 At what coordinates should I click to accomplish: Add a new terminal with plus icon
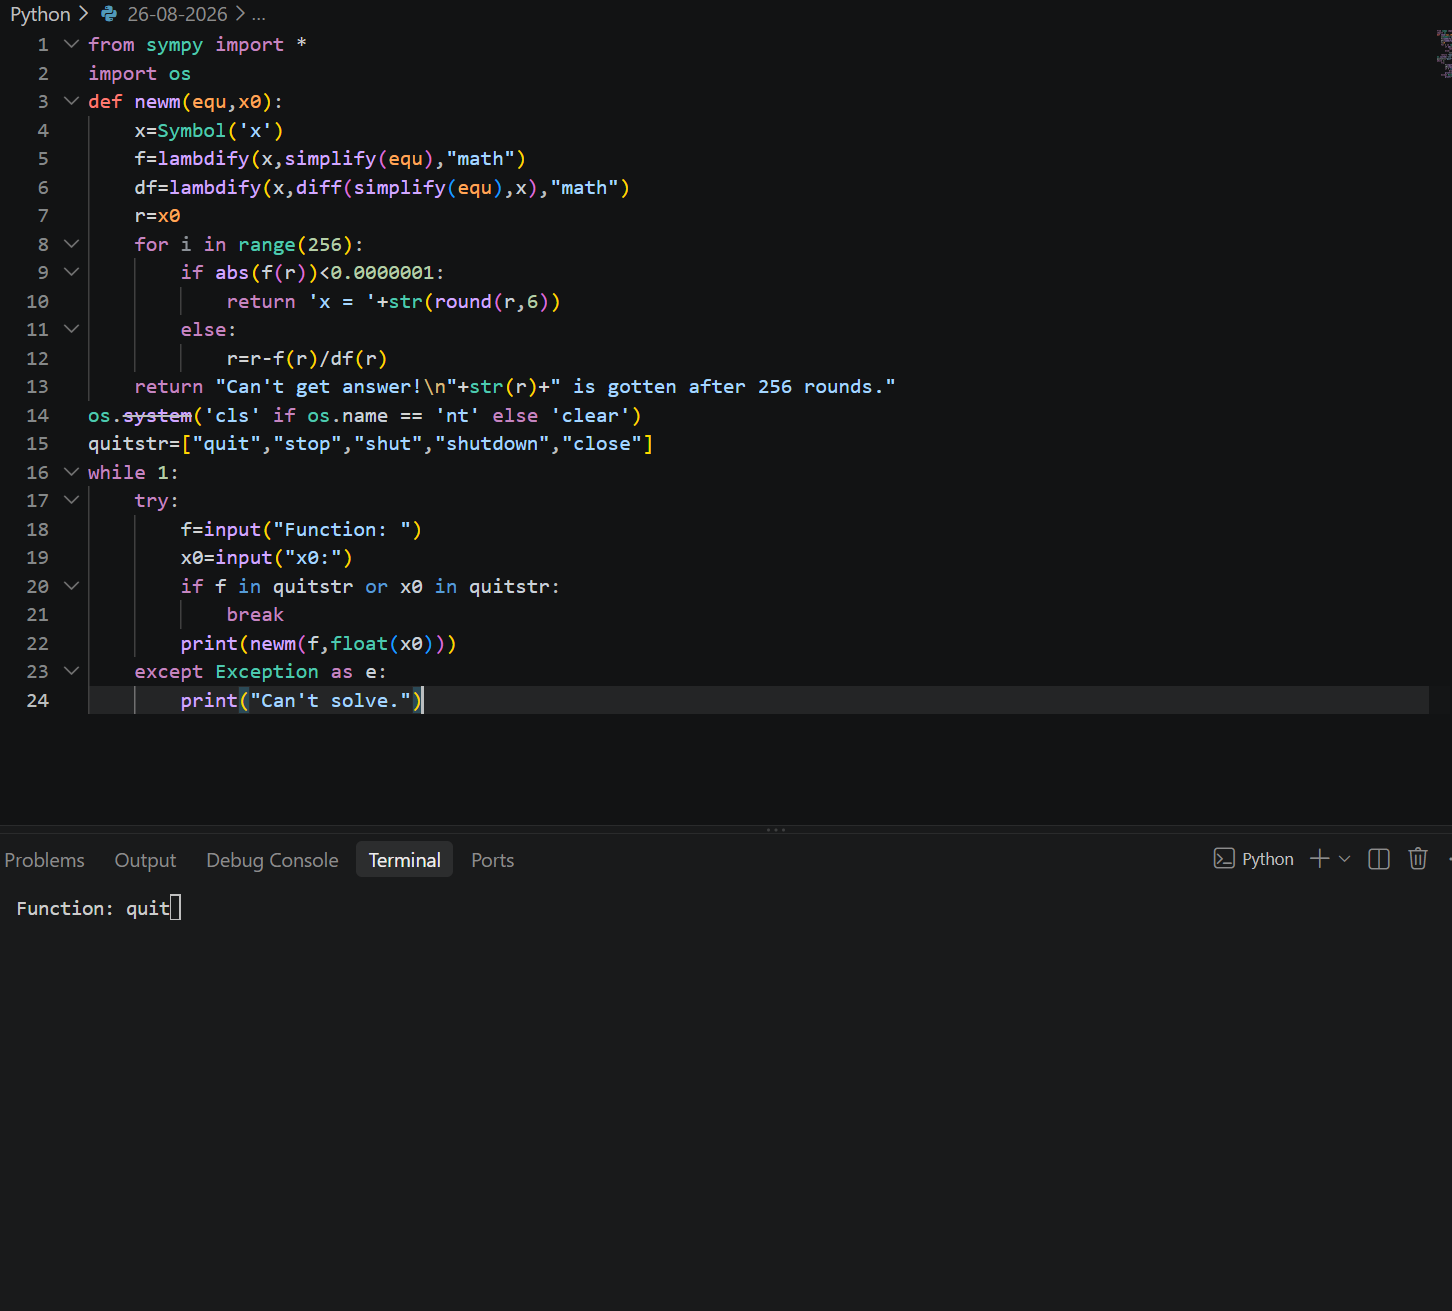click(x=1320, y=859)
